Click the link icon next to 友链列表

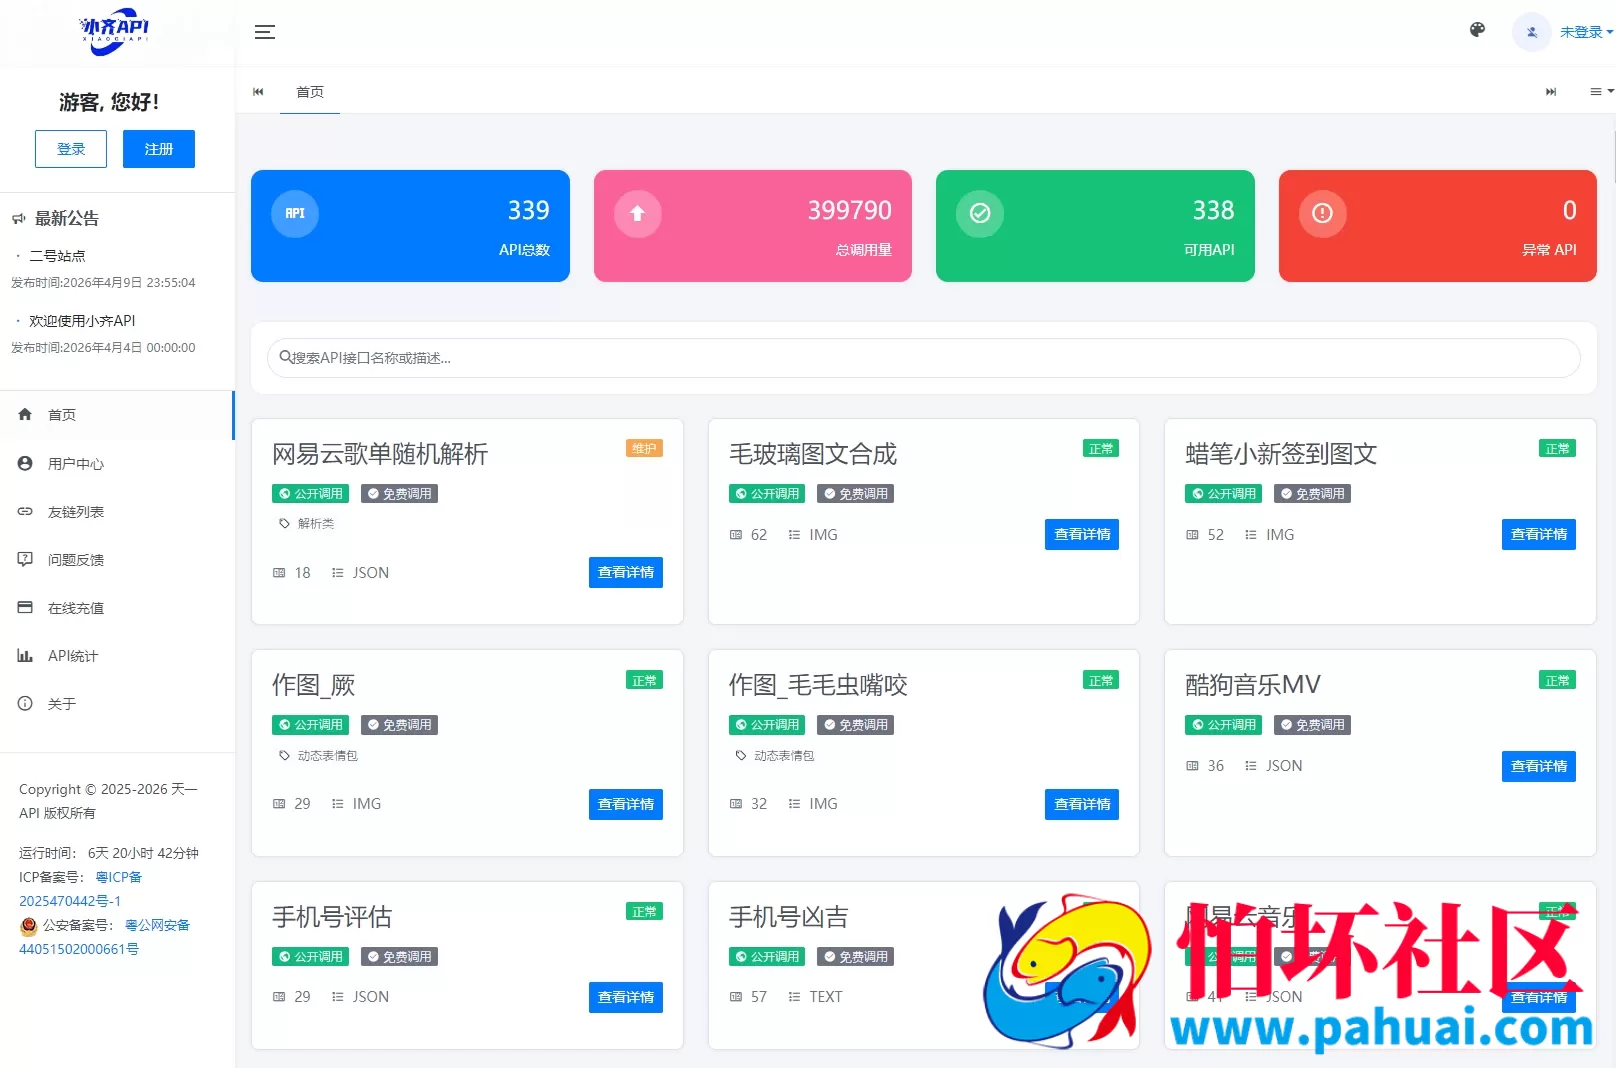[x=25, y=511]
